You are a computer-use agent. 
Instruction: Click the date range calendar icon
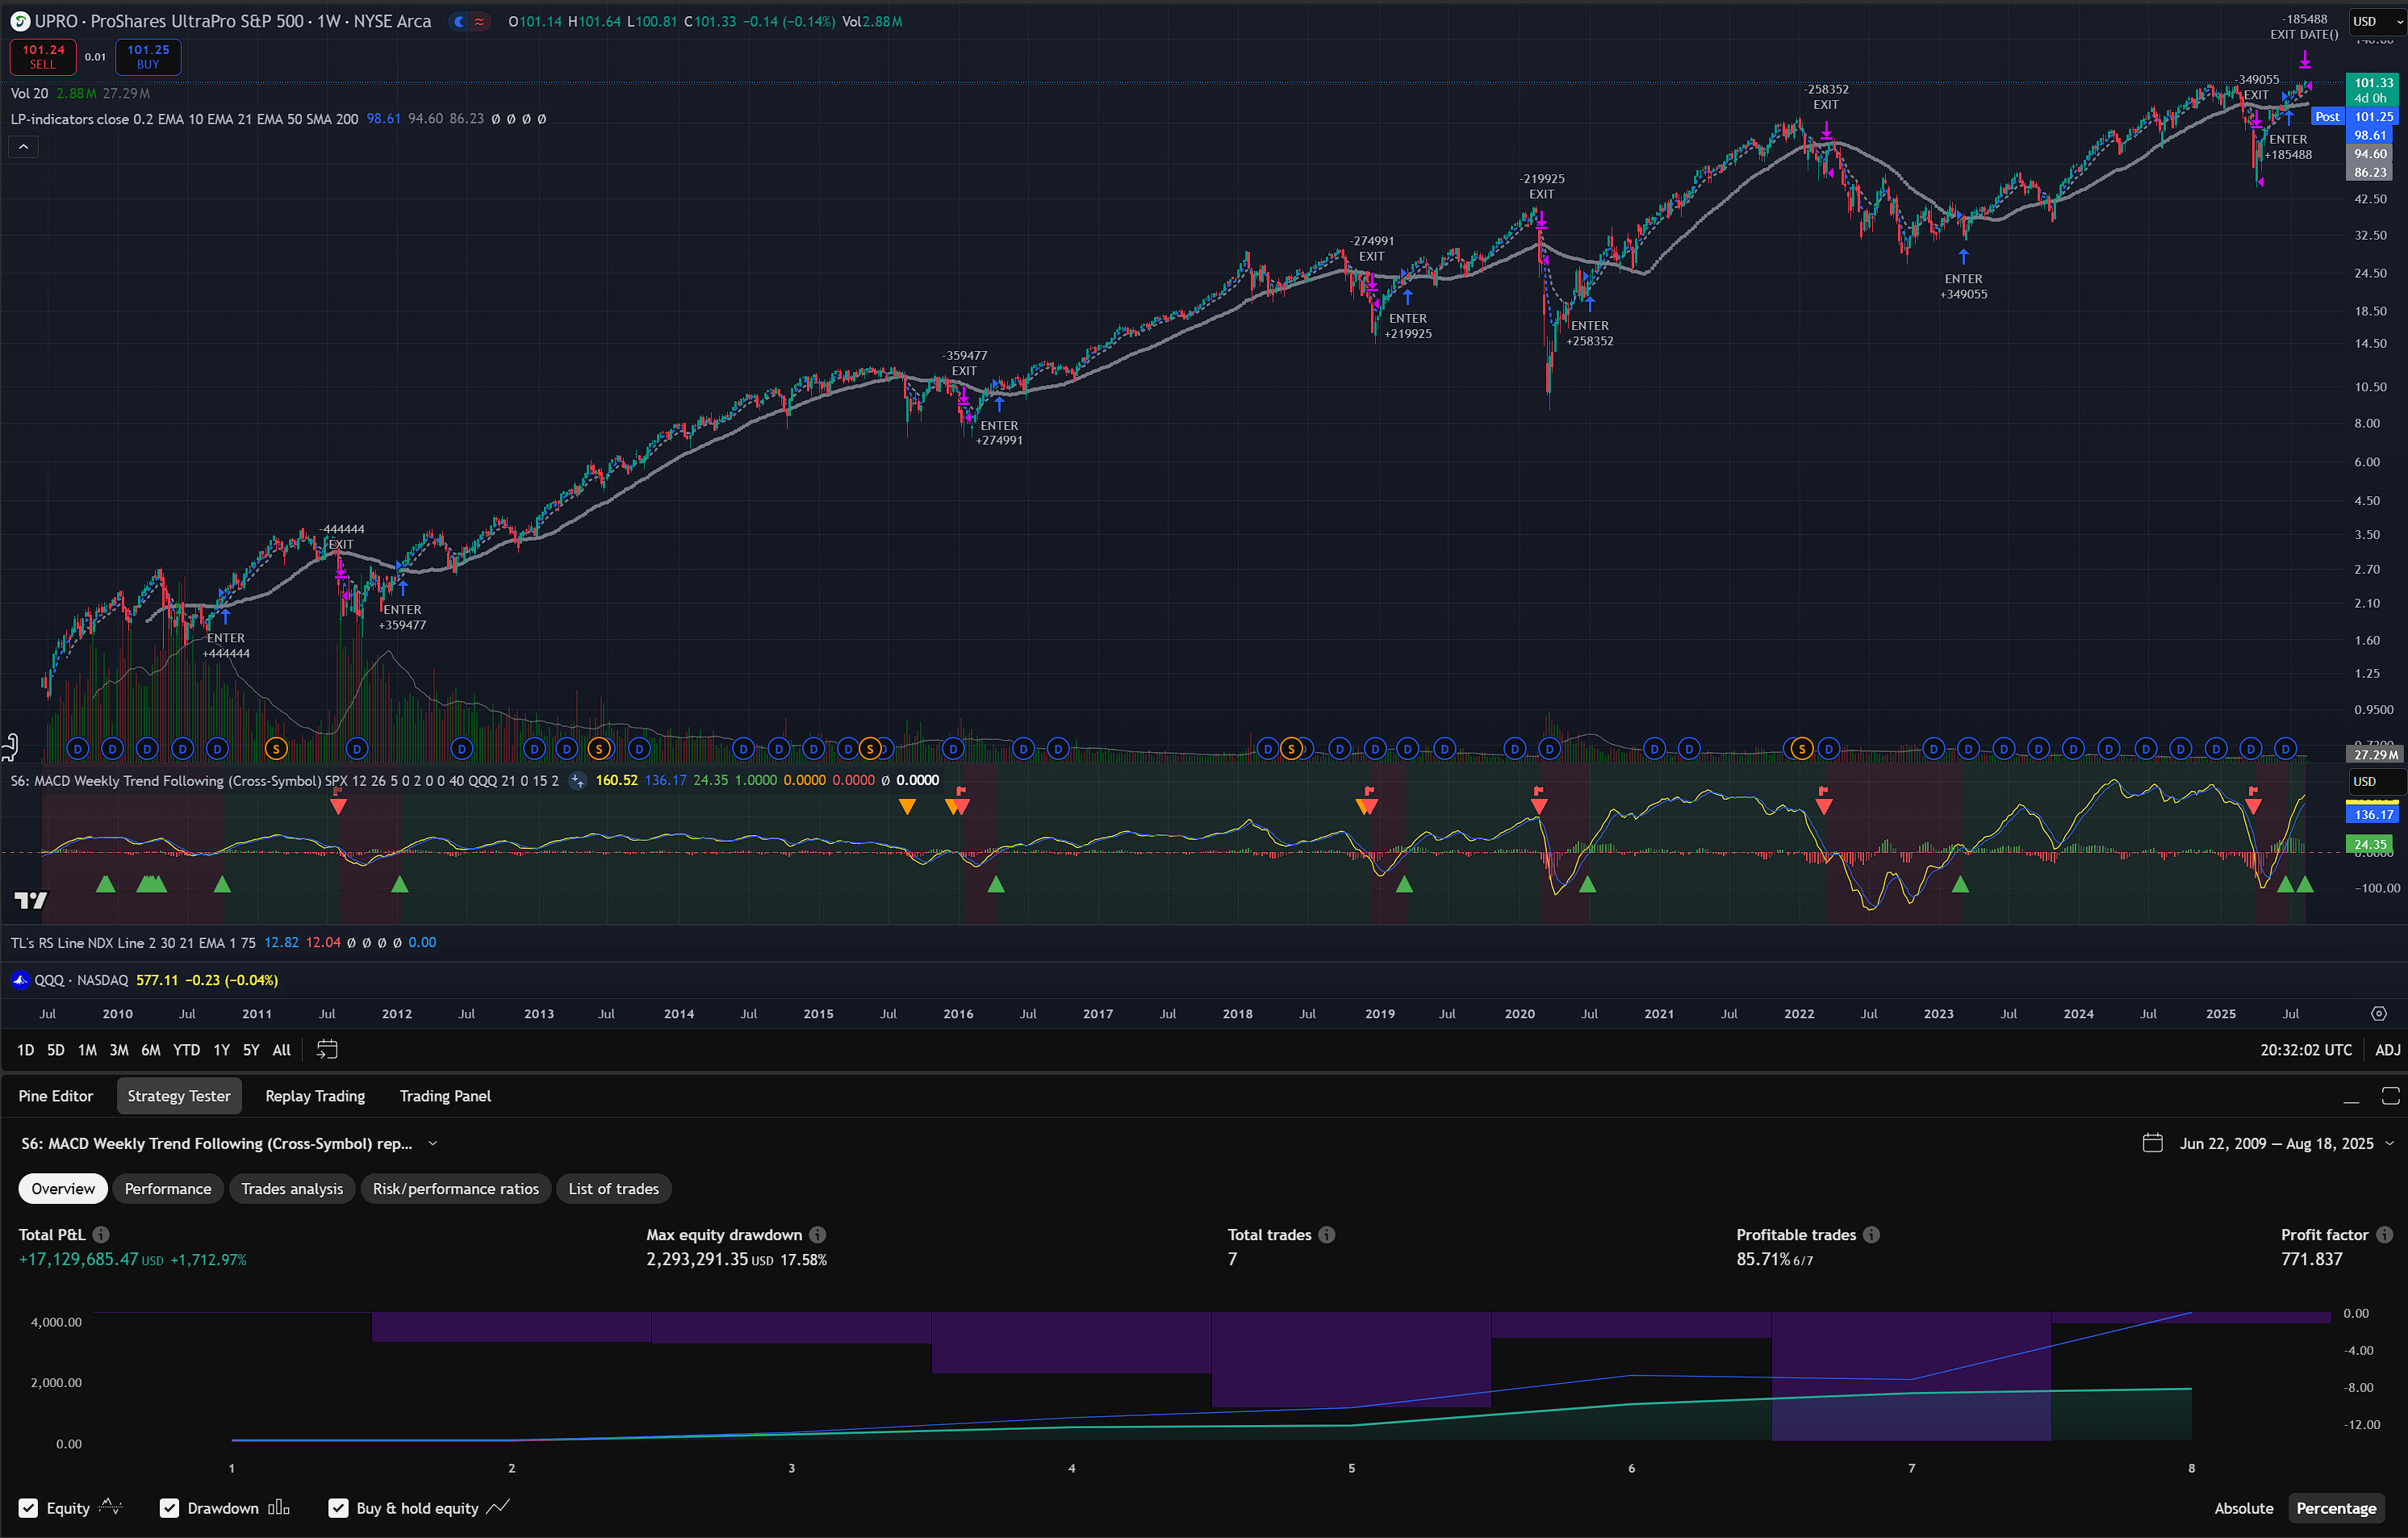[2153, 1143]
